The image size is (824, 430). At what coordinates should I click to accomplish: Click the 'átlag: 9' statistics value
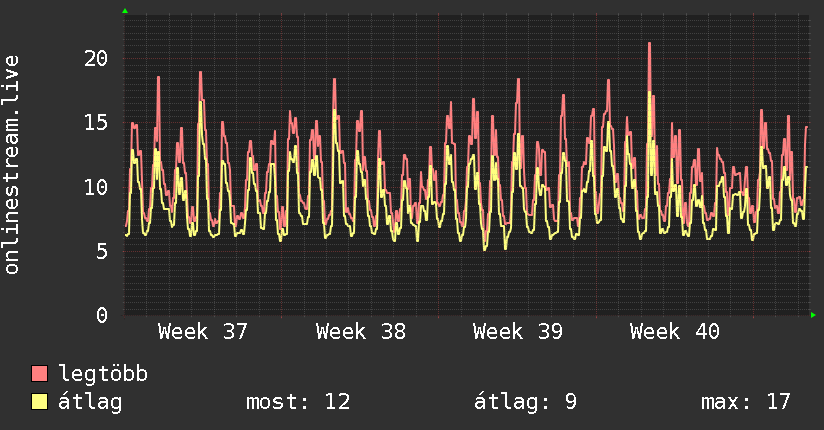(x=525, y=402)
